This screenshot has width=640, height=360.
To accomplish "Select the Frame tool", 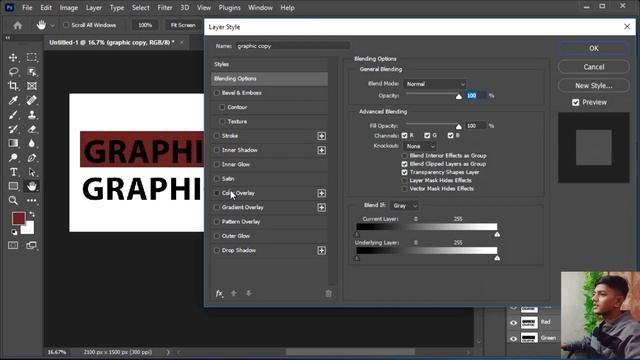I will pyautogui.click(x=31, y=86).
